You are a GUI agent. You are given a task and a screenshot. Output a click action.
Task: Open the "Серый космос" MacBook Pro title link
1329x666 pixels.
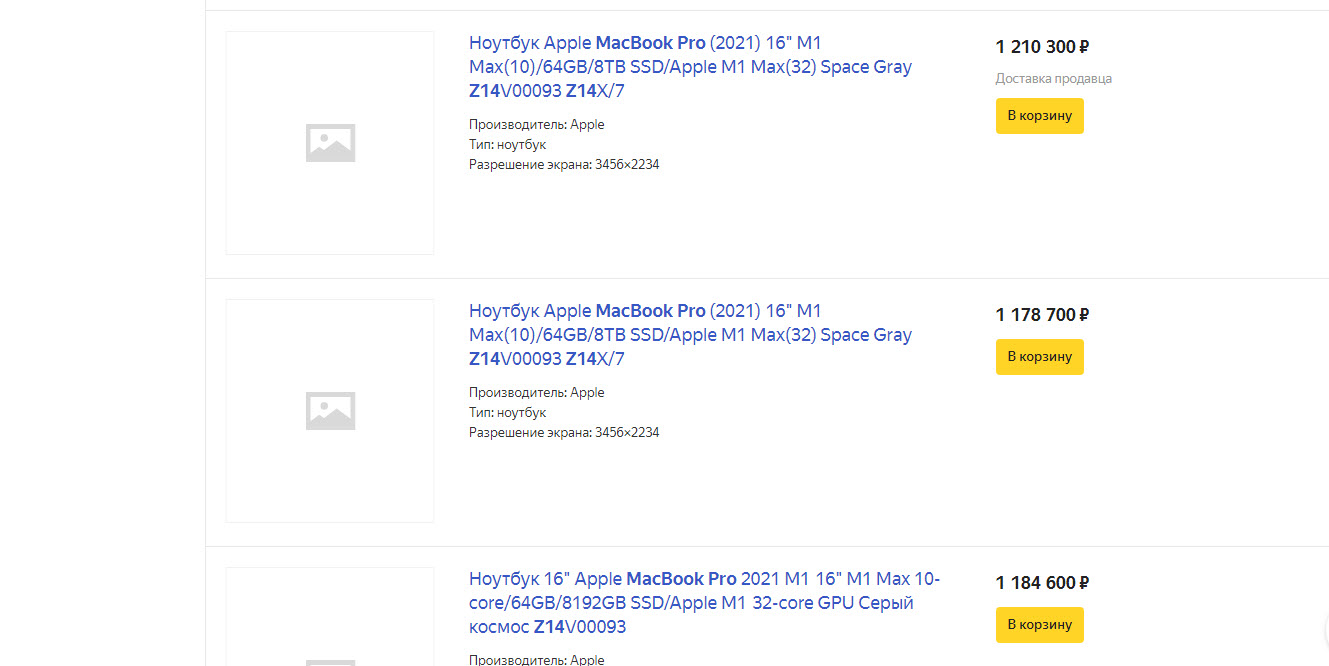pos(704,603)
